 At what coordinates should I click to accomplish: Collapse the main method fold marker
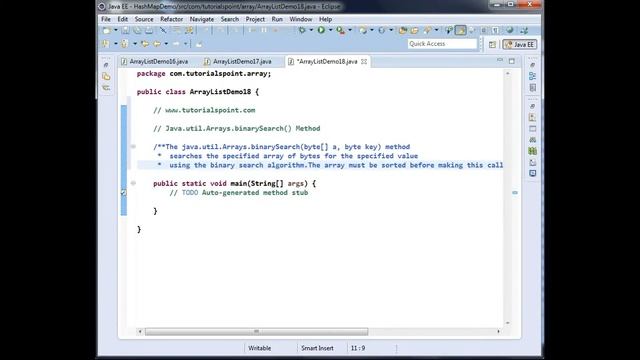pos(133,183)
